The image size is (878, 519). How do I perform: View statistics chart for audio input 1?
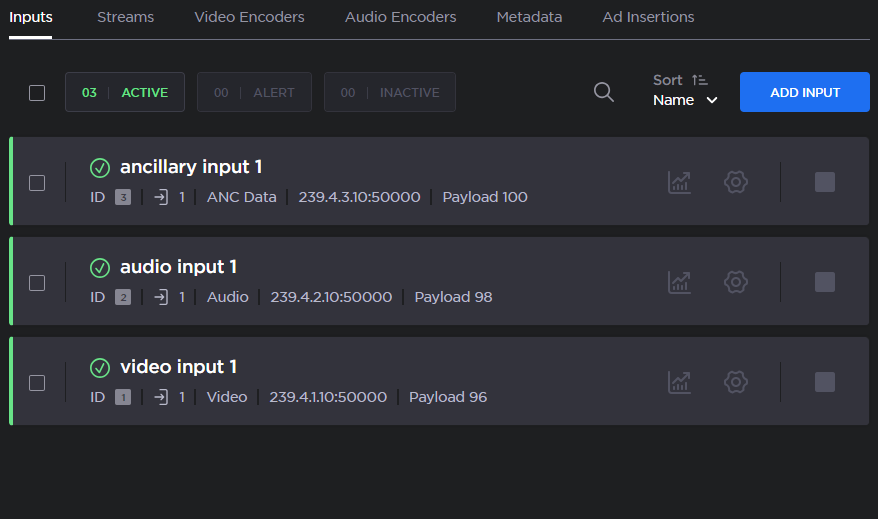[679, 282]
